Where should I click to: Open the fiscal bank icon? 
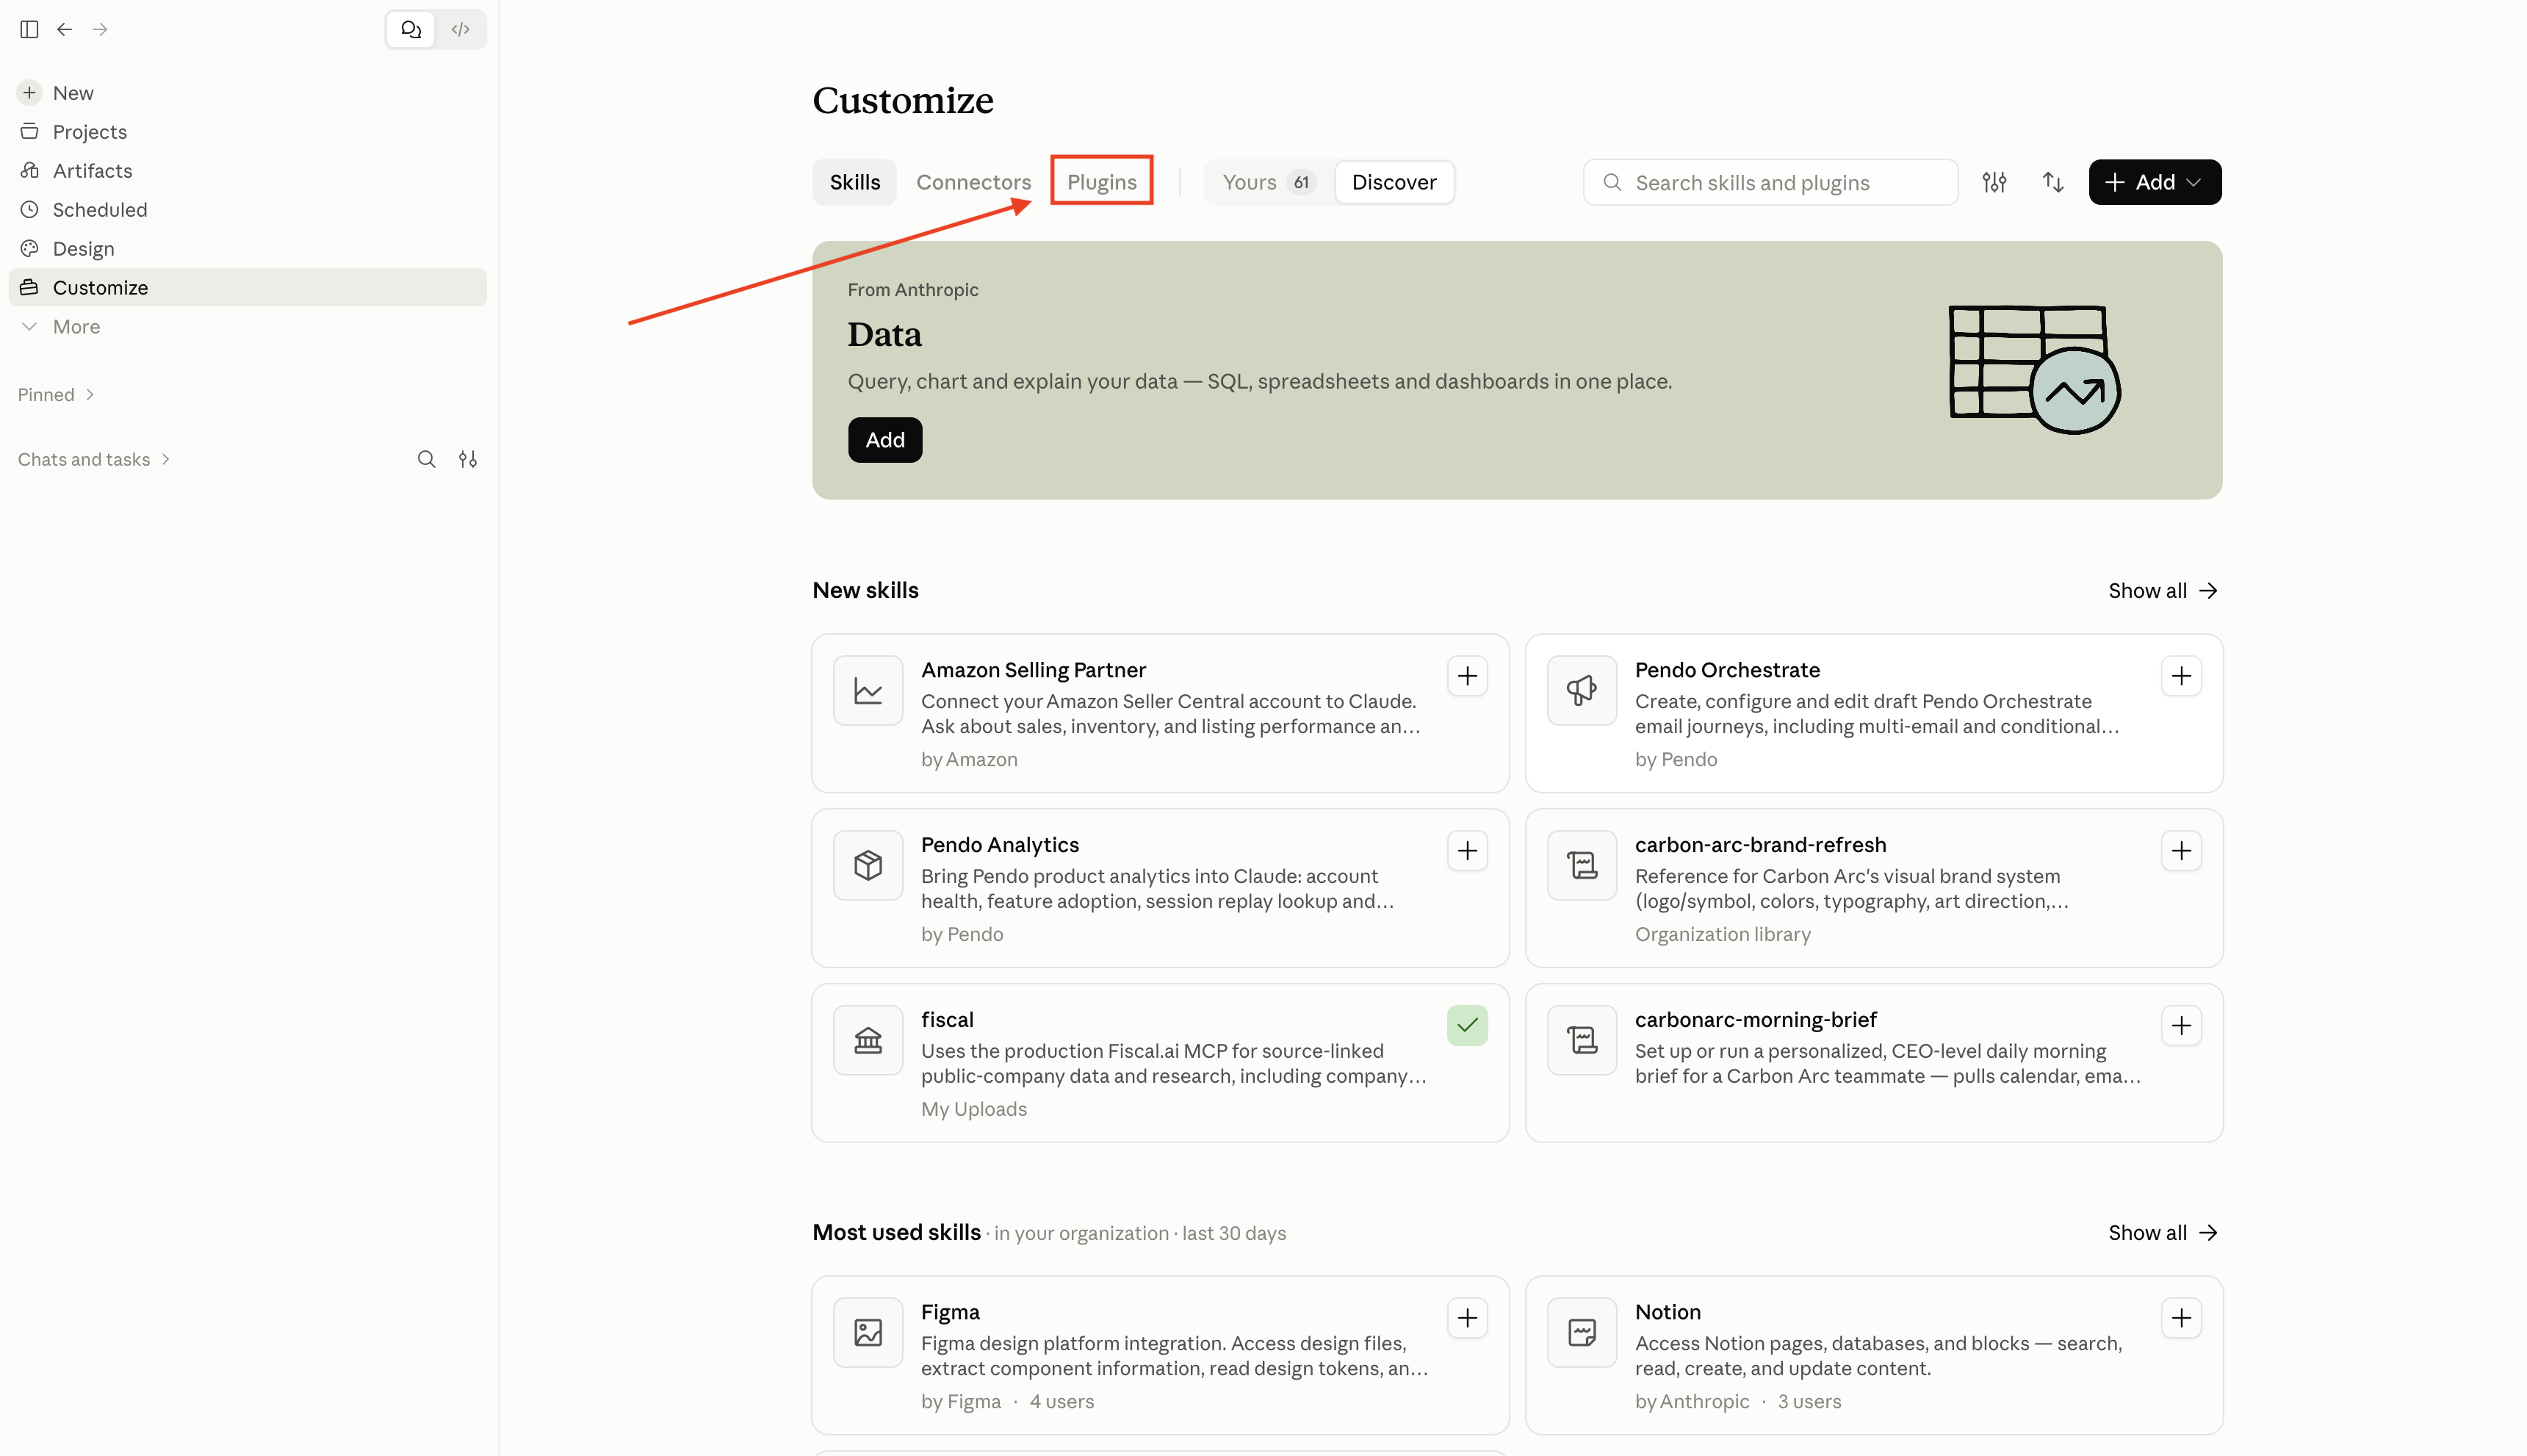(x=868, y=1041)
